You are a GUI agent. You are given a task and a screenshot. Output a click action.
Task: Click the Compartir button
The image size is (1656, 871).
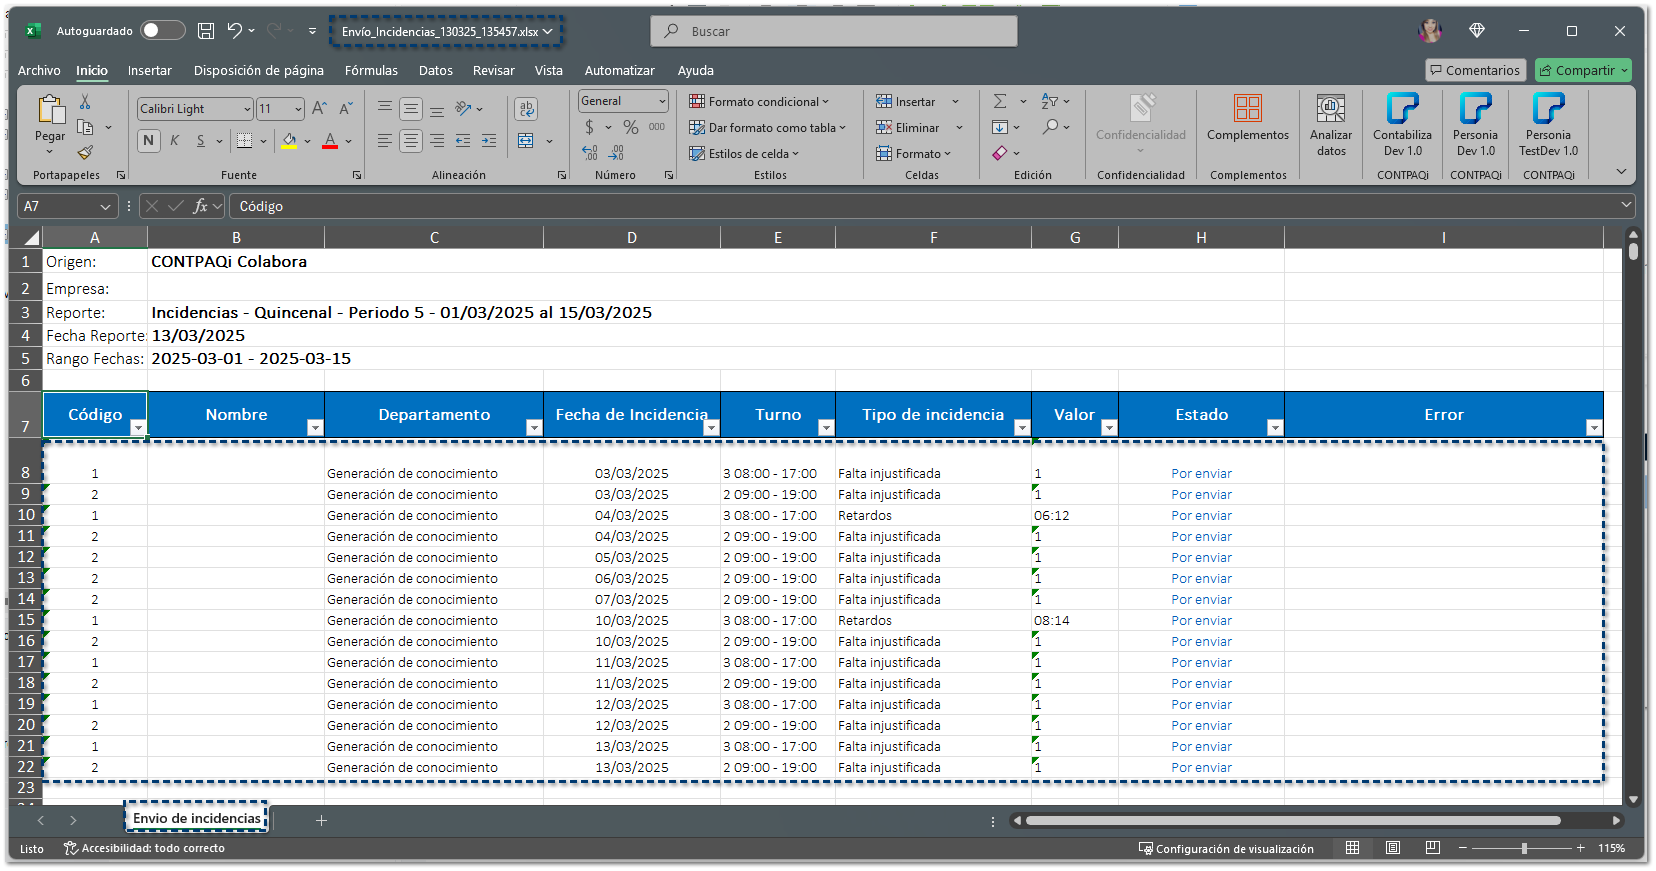pos(1582,70)
